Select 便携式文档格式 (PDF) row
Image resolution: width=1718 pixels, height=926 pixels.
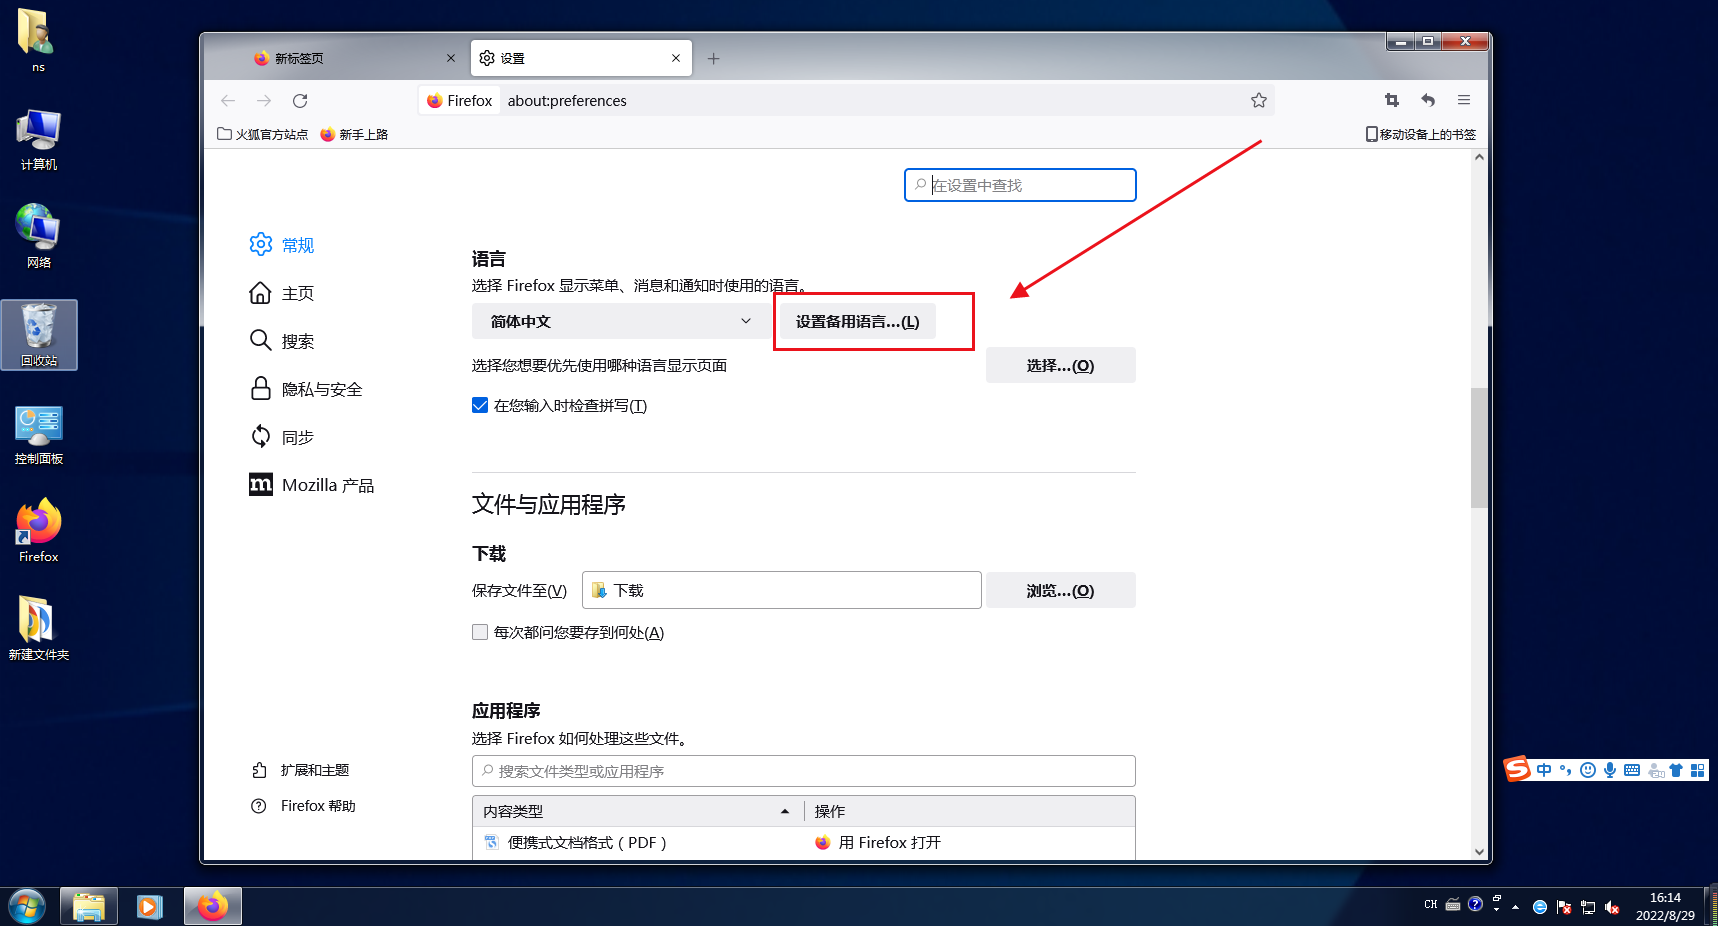point(804,842)
